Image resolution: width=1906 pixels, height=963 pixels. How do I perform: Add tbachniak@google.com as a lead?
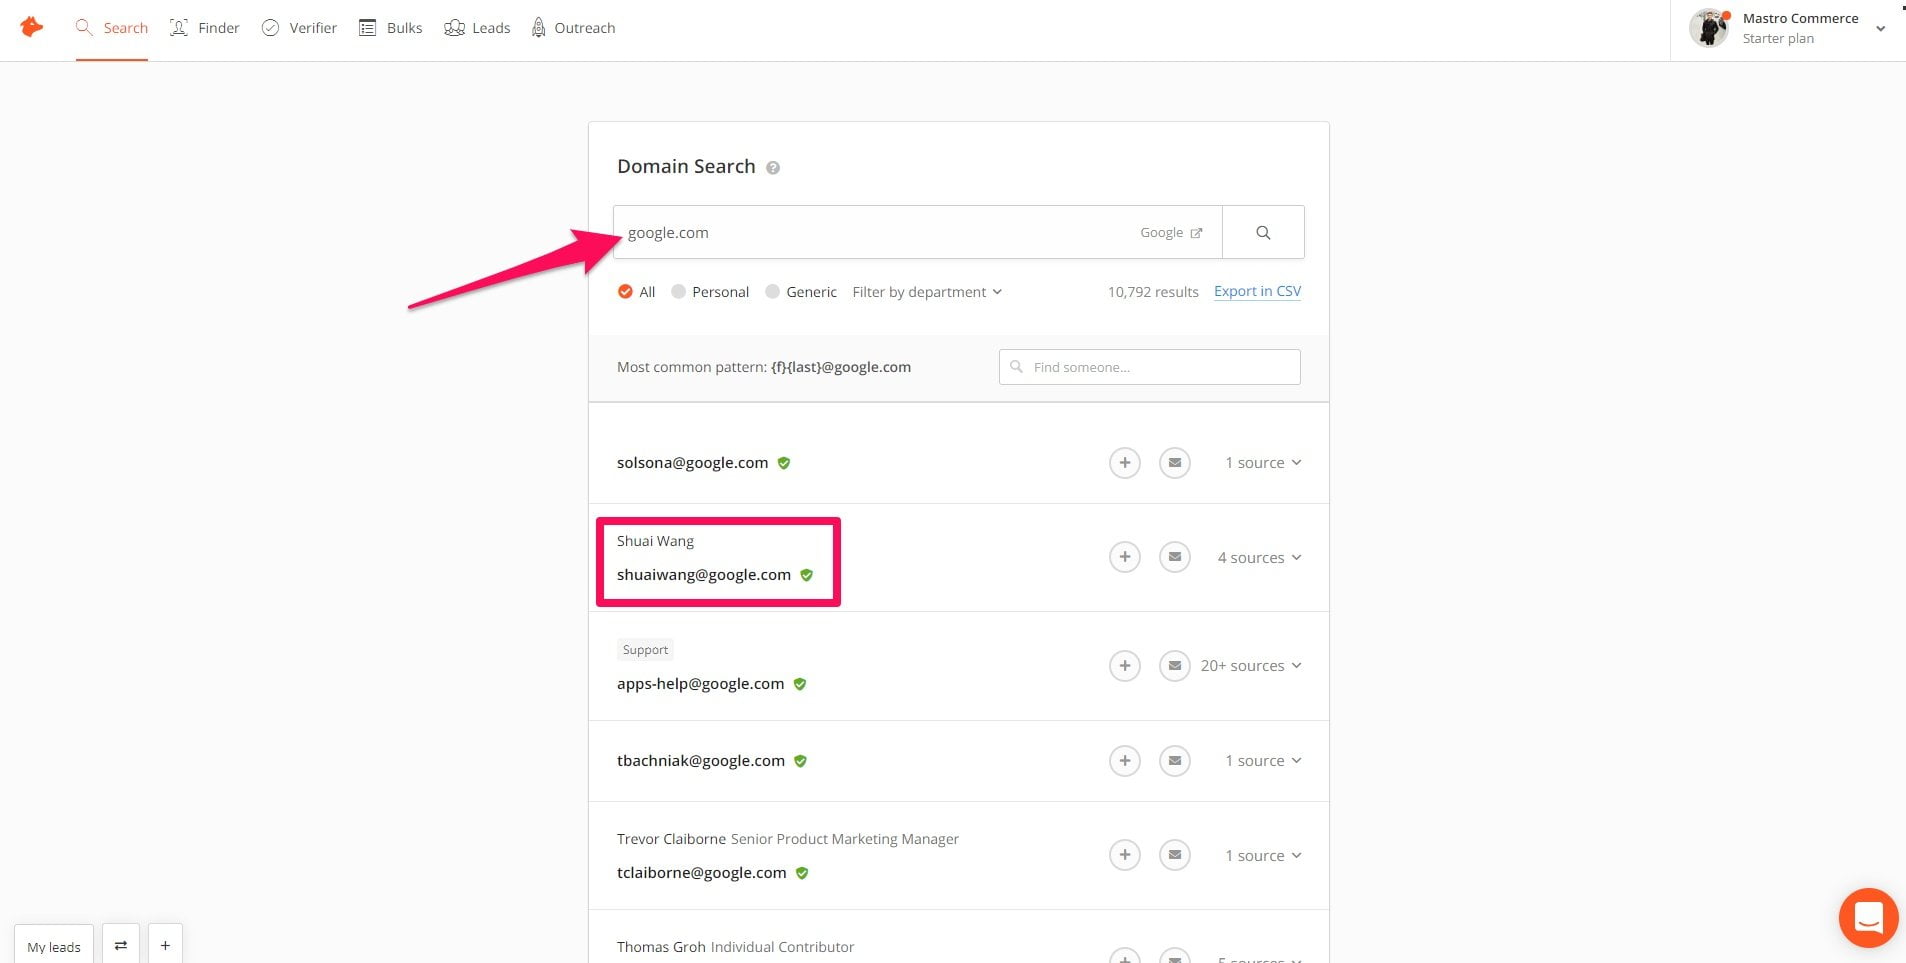[x=1125, y=761]
